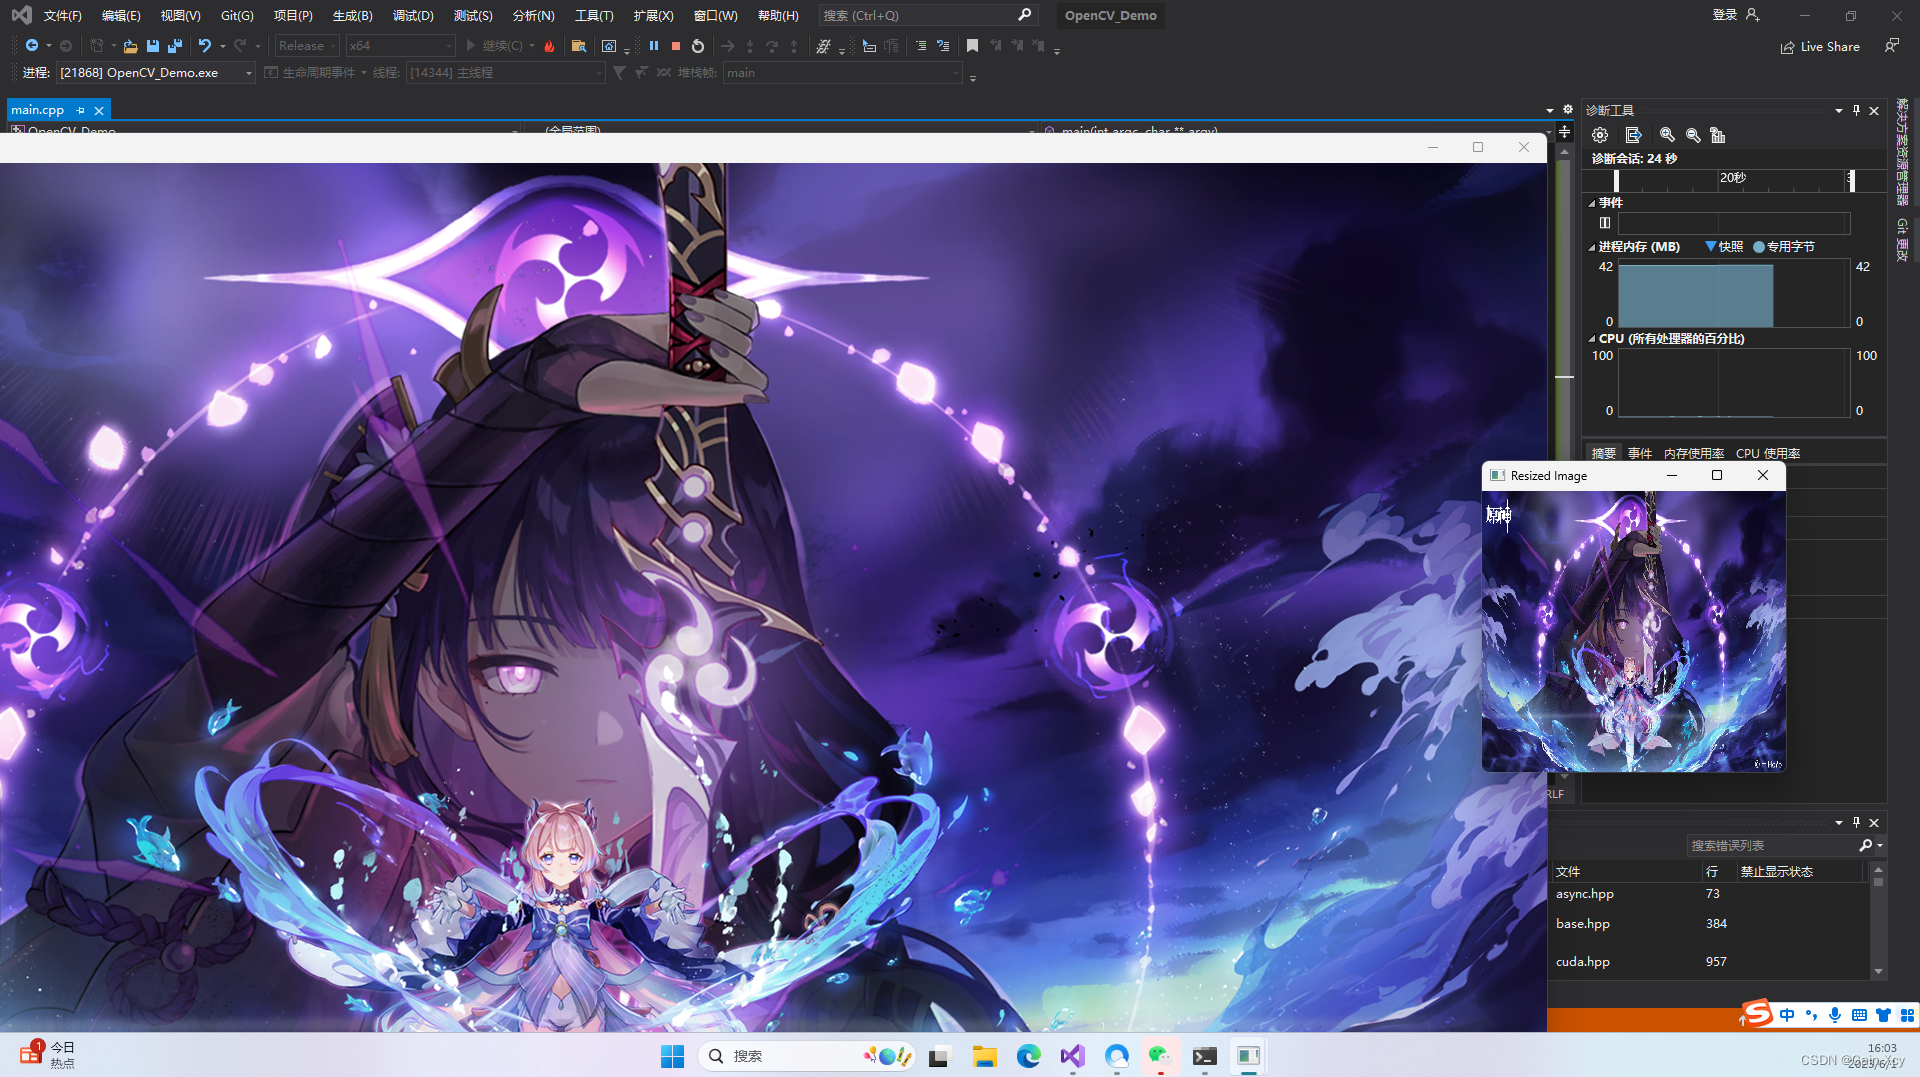Zoom out on the diagnostics timeline
Screen dimensions: 1920x1077
(1693, 135)
